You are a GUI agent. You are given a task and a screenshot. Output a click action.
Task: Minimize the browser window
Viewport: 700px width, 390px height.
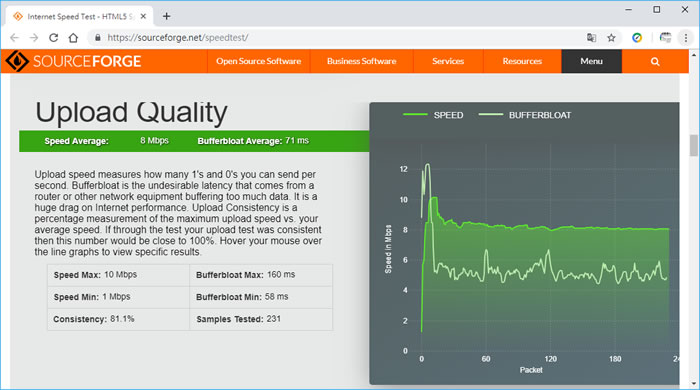629,9
